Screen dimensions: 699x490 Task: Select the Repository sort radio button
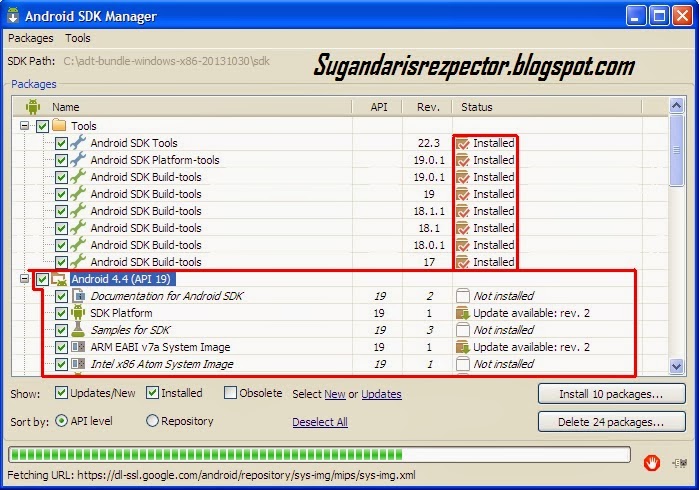(152, 420)
